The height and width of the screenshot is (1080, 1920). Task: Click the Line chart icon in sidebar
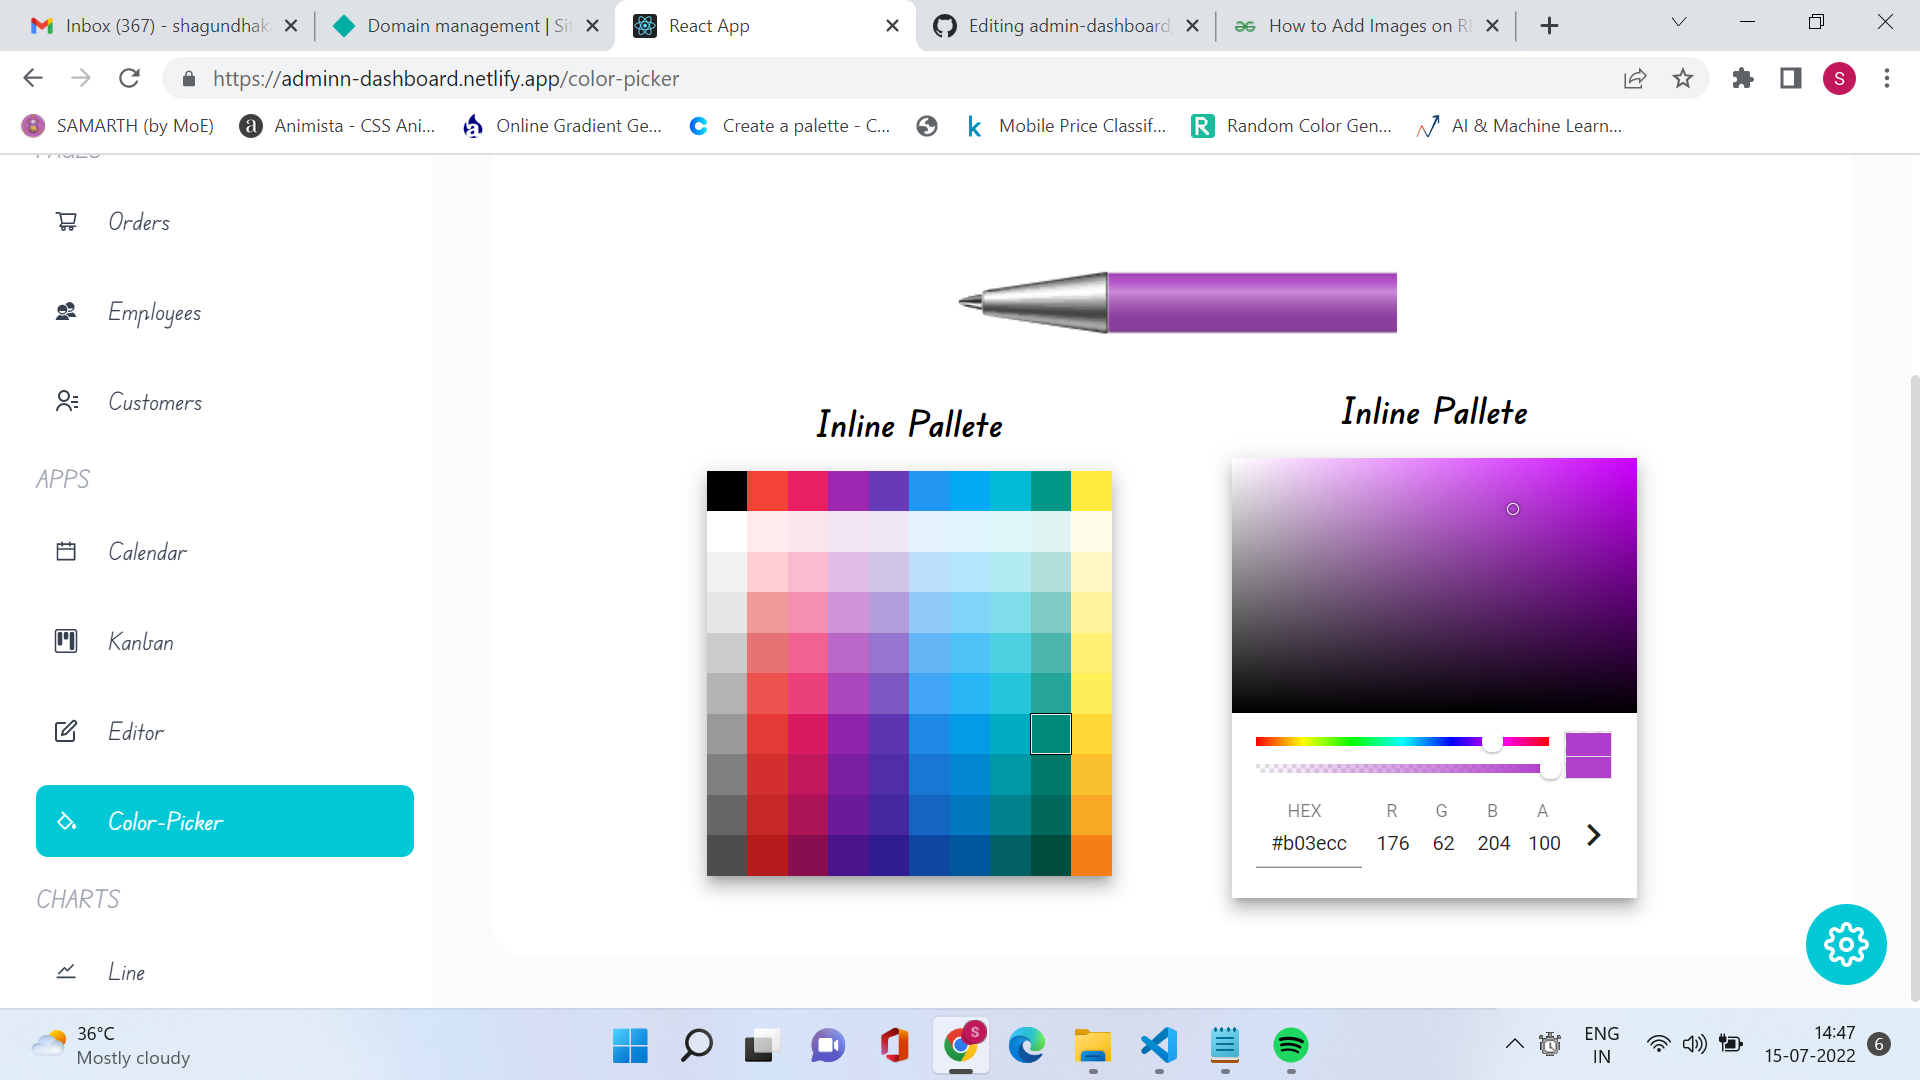point(66,972)
